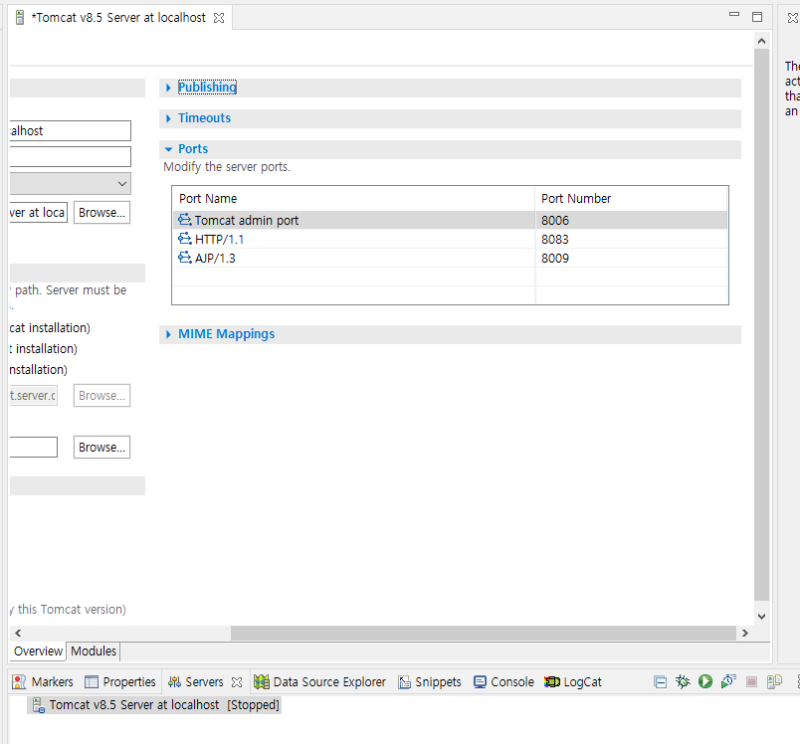Click the configuration path field 'ver at loca'
800x744 pixels.
[38, 213]
